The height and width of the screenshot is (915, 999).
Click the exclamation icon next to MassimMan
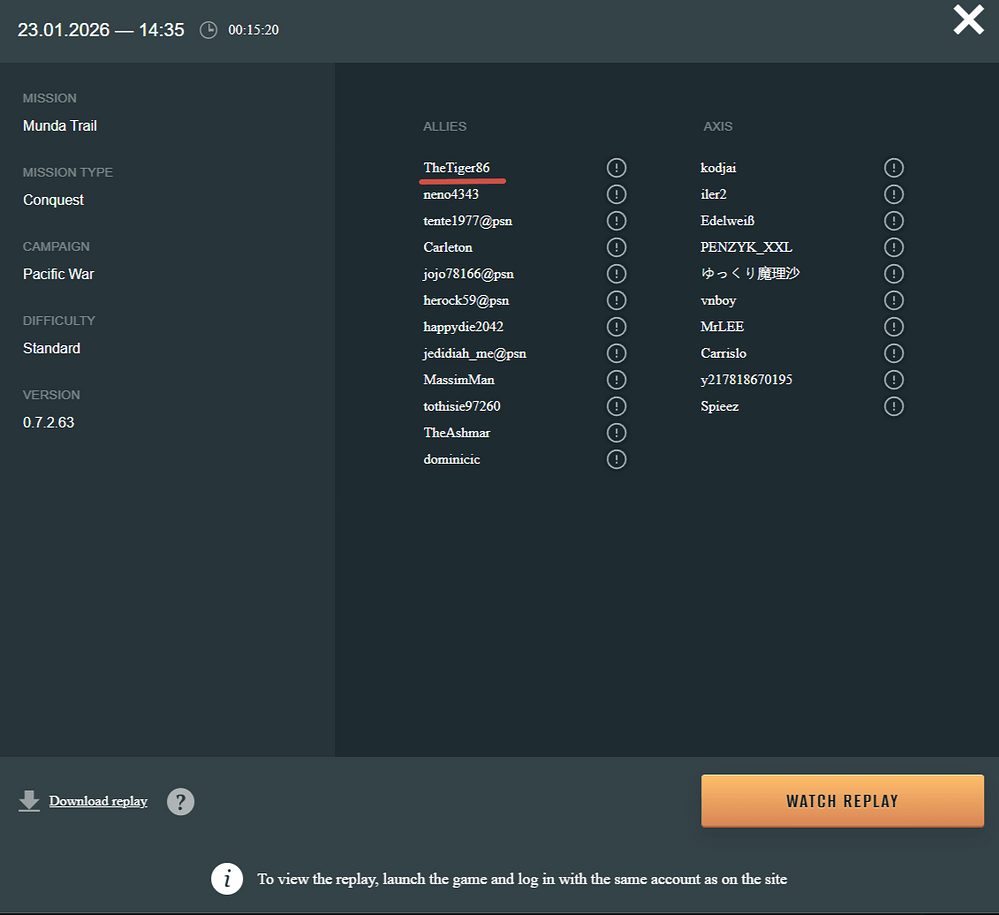coord(616,380)
